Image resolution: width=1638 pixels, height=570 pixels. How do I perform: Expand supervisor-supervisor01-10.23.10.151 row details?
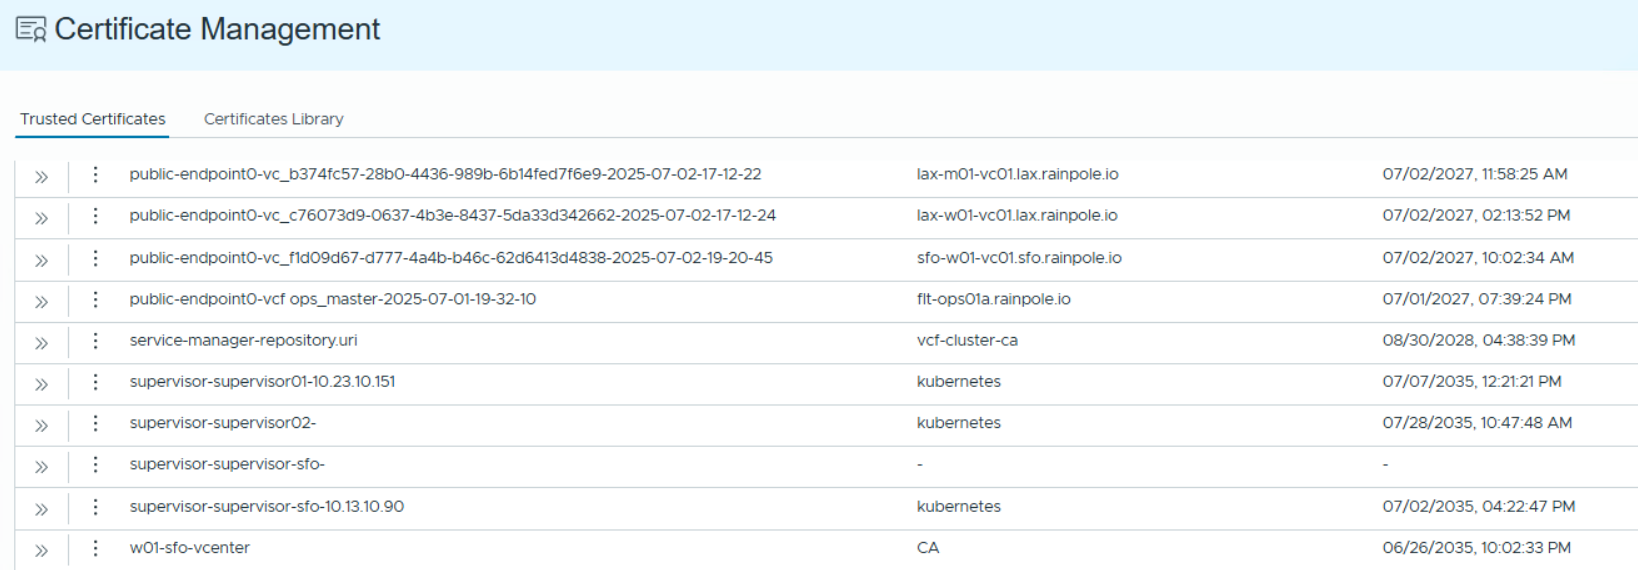tap(41, 384)
